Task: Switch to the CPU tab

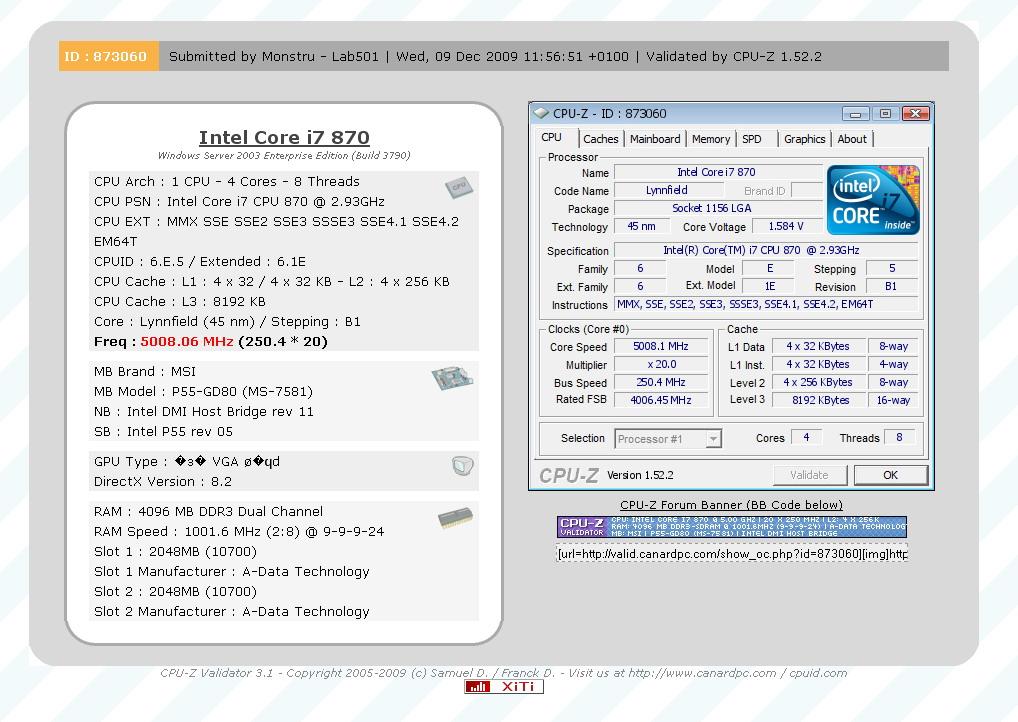Action: [x=551, y=138]
